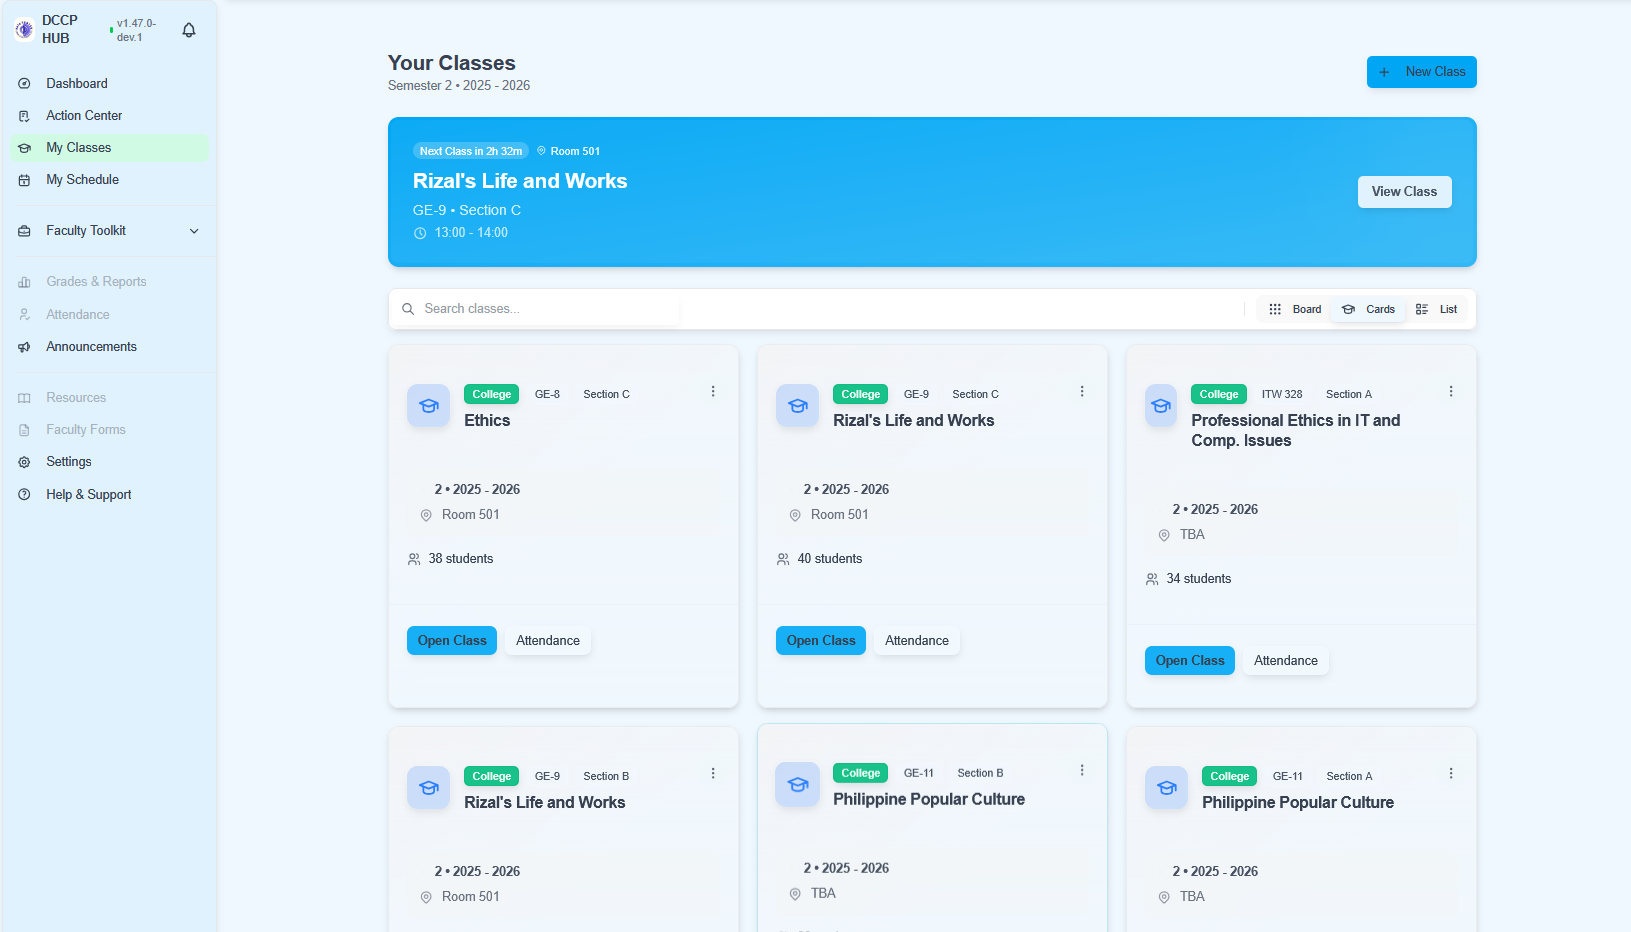Click the '38 students' text
The image size is (1631, 932).
461,559
